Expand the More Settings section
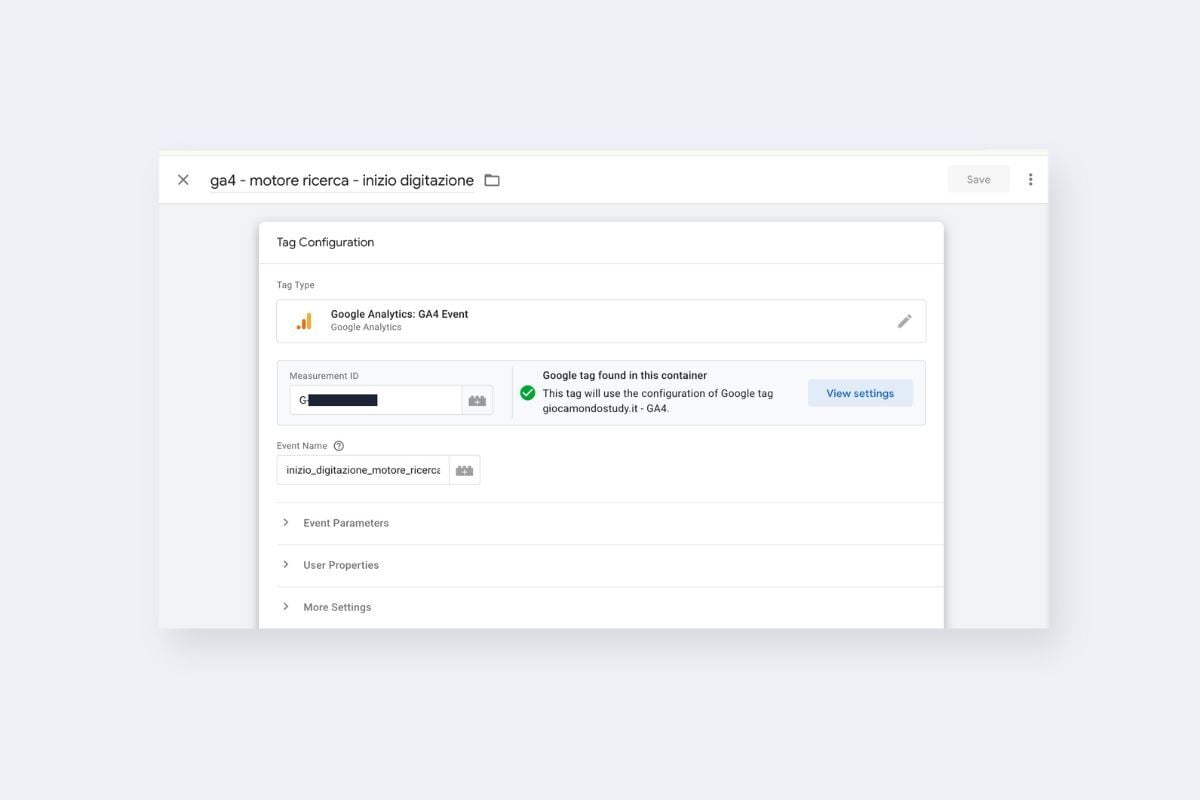 pyautogui.click(x=610, y=607)
